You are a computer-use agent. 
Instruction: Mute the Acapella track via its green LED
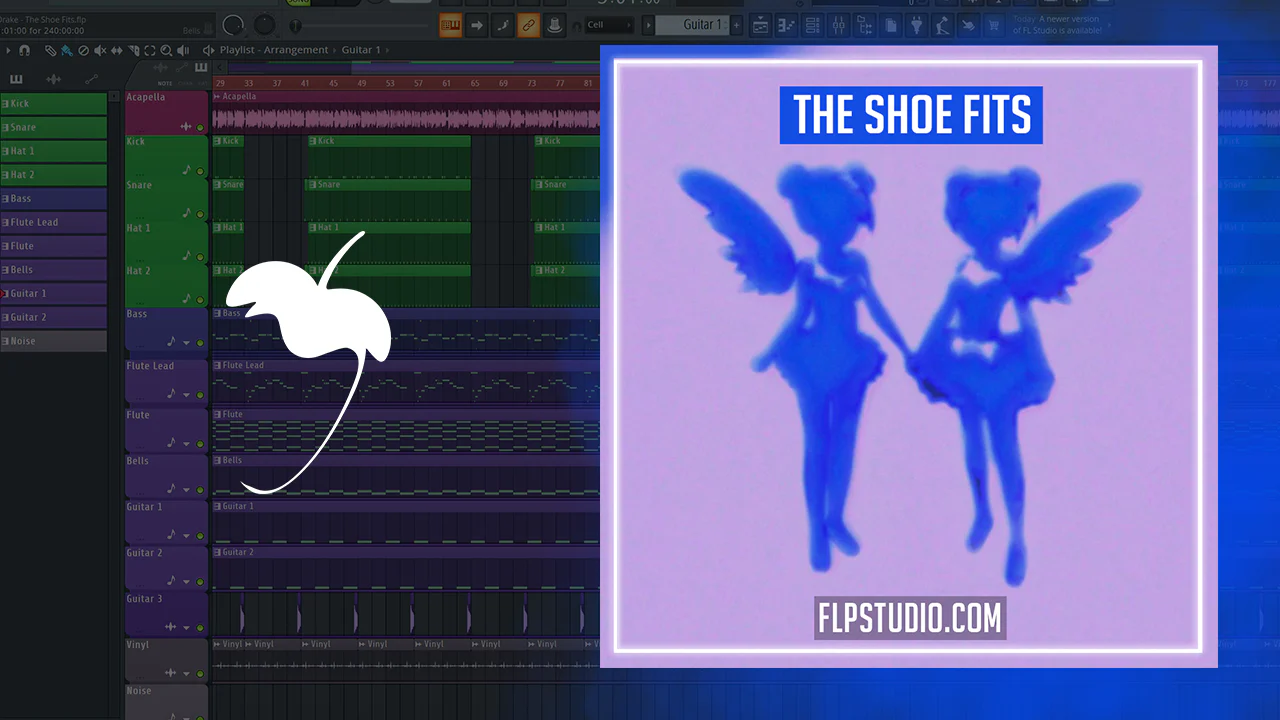(200, 128)
